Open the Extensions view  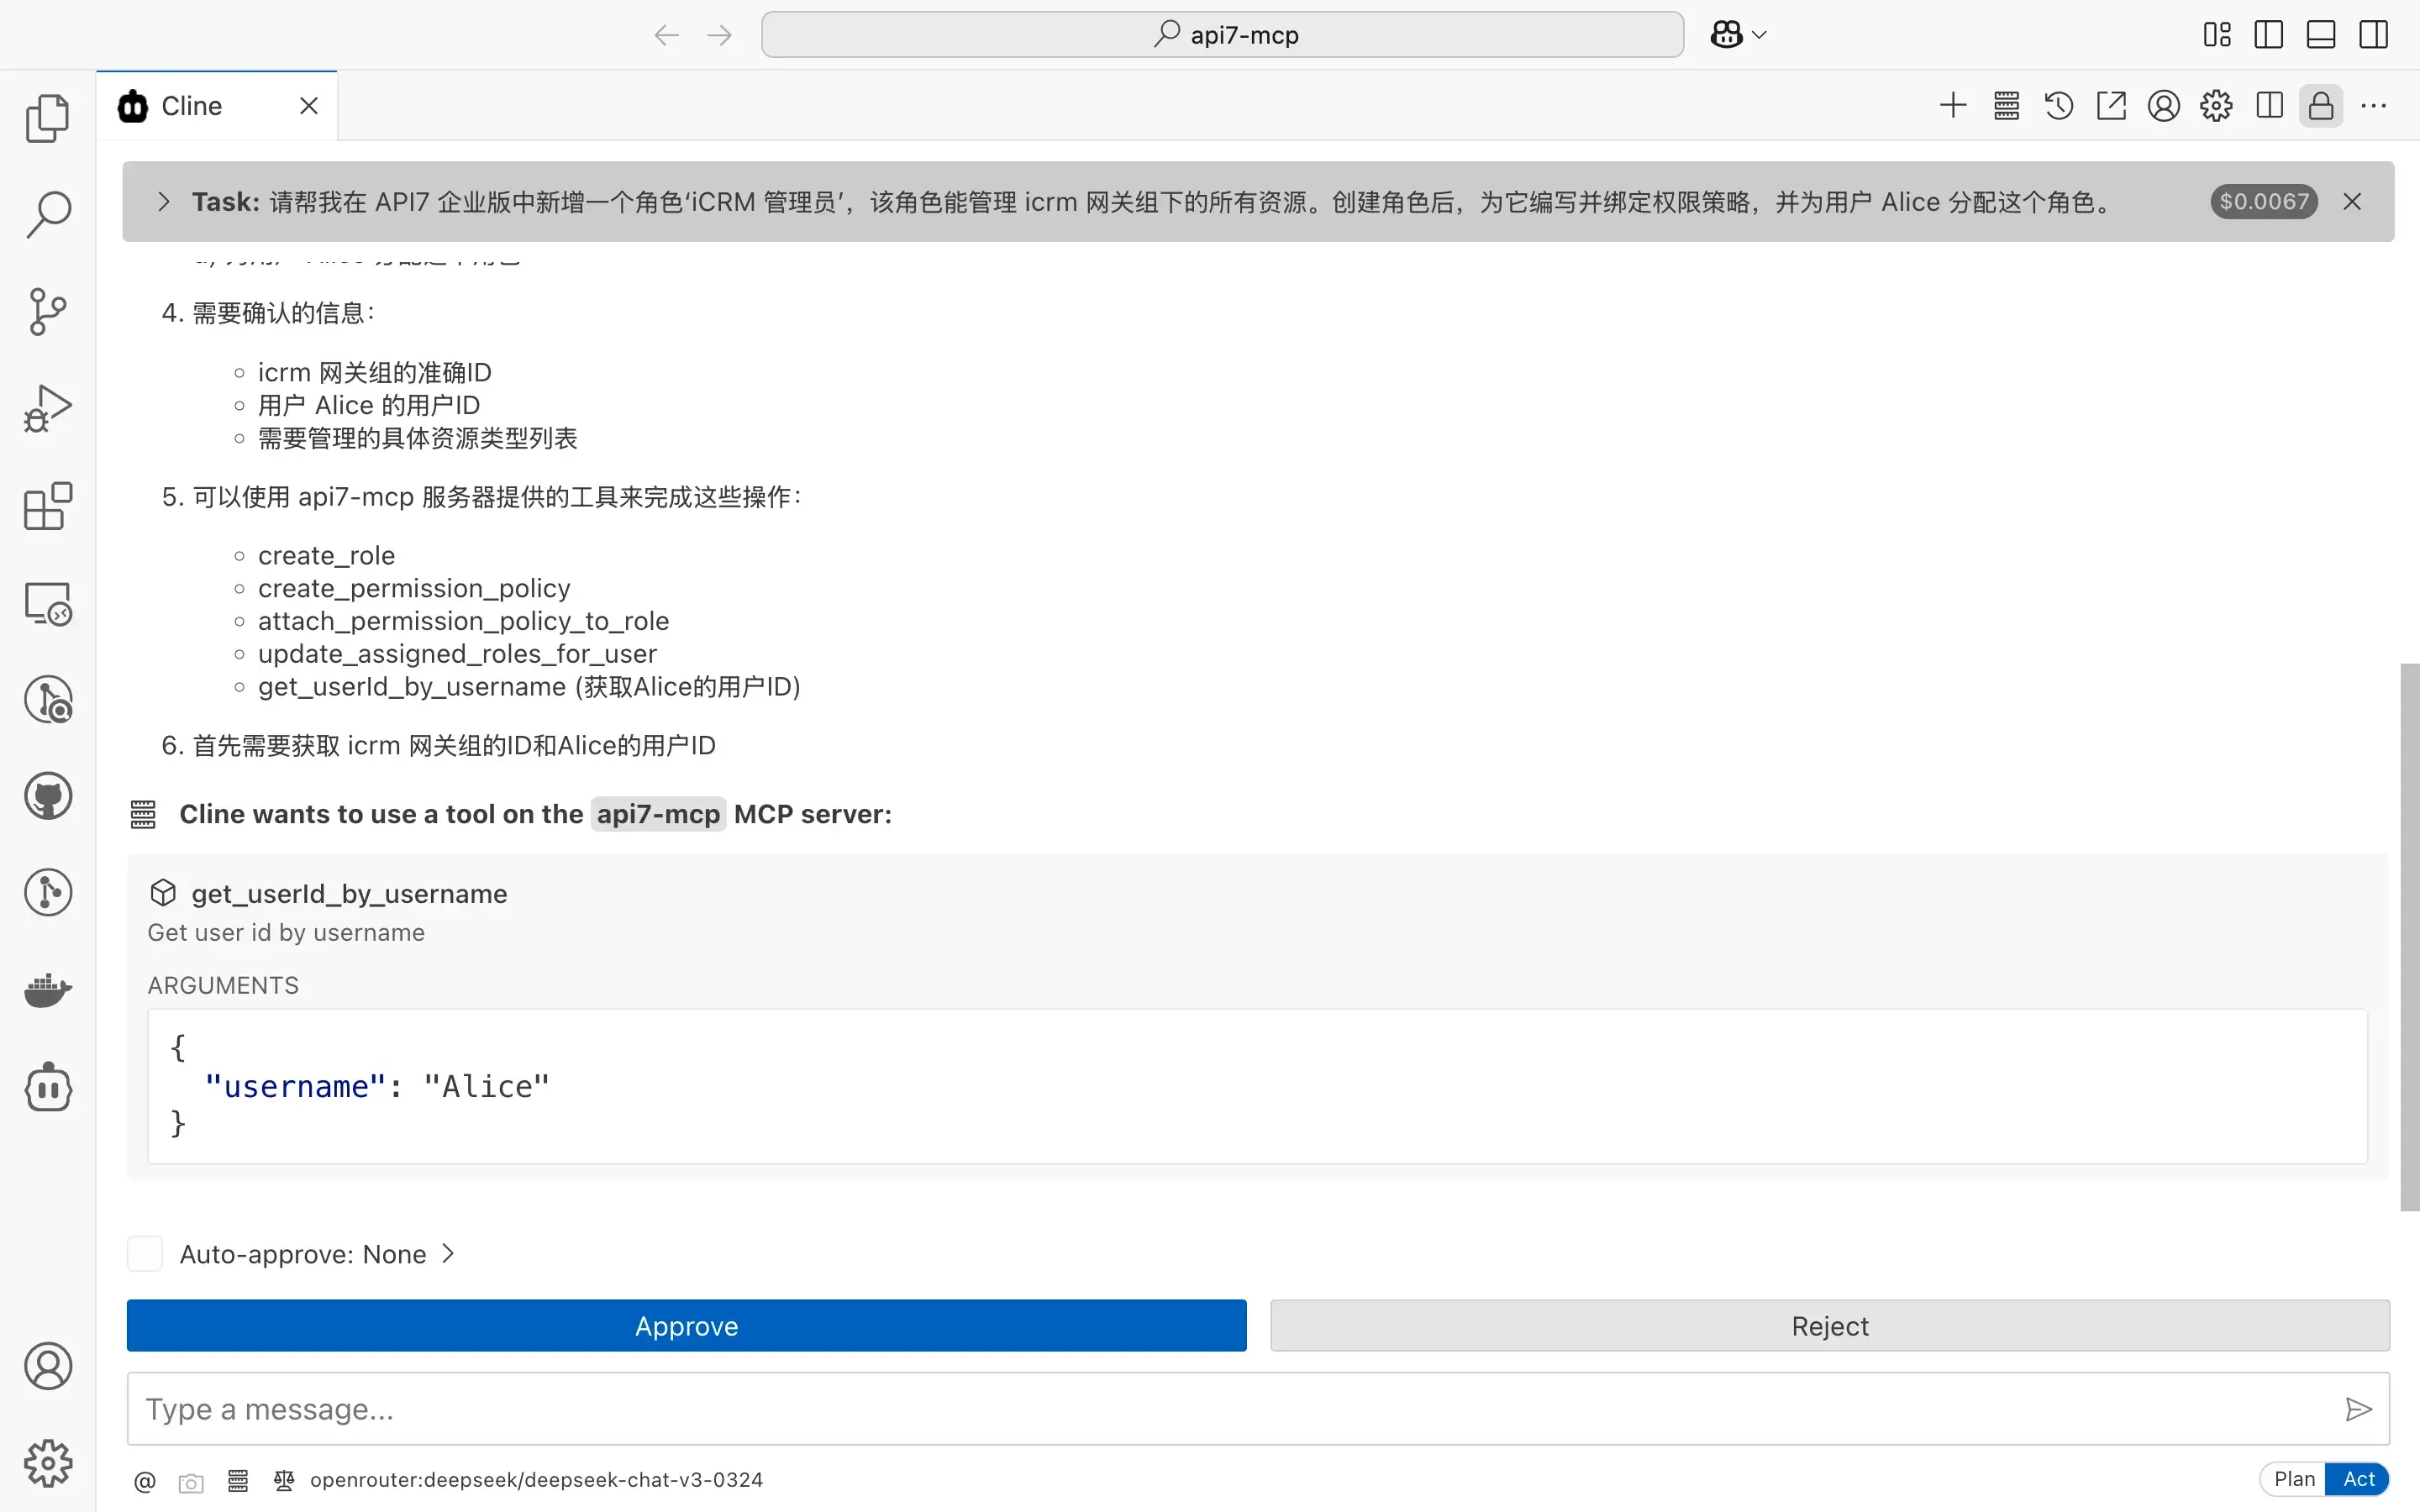47,506
